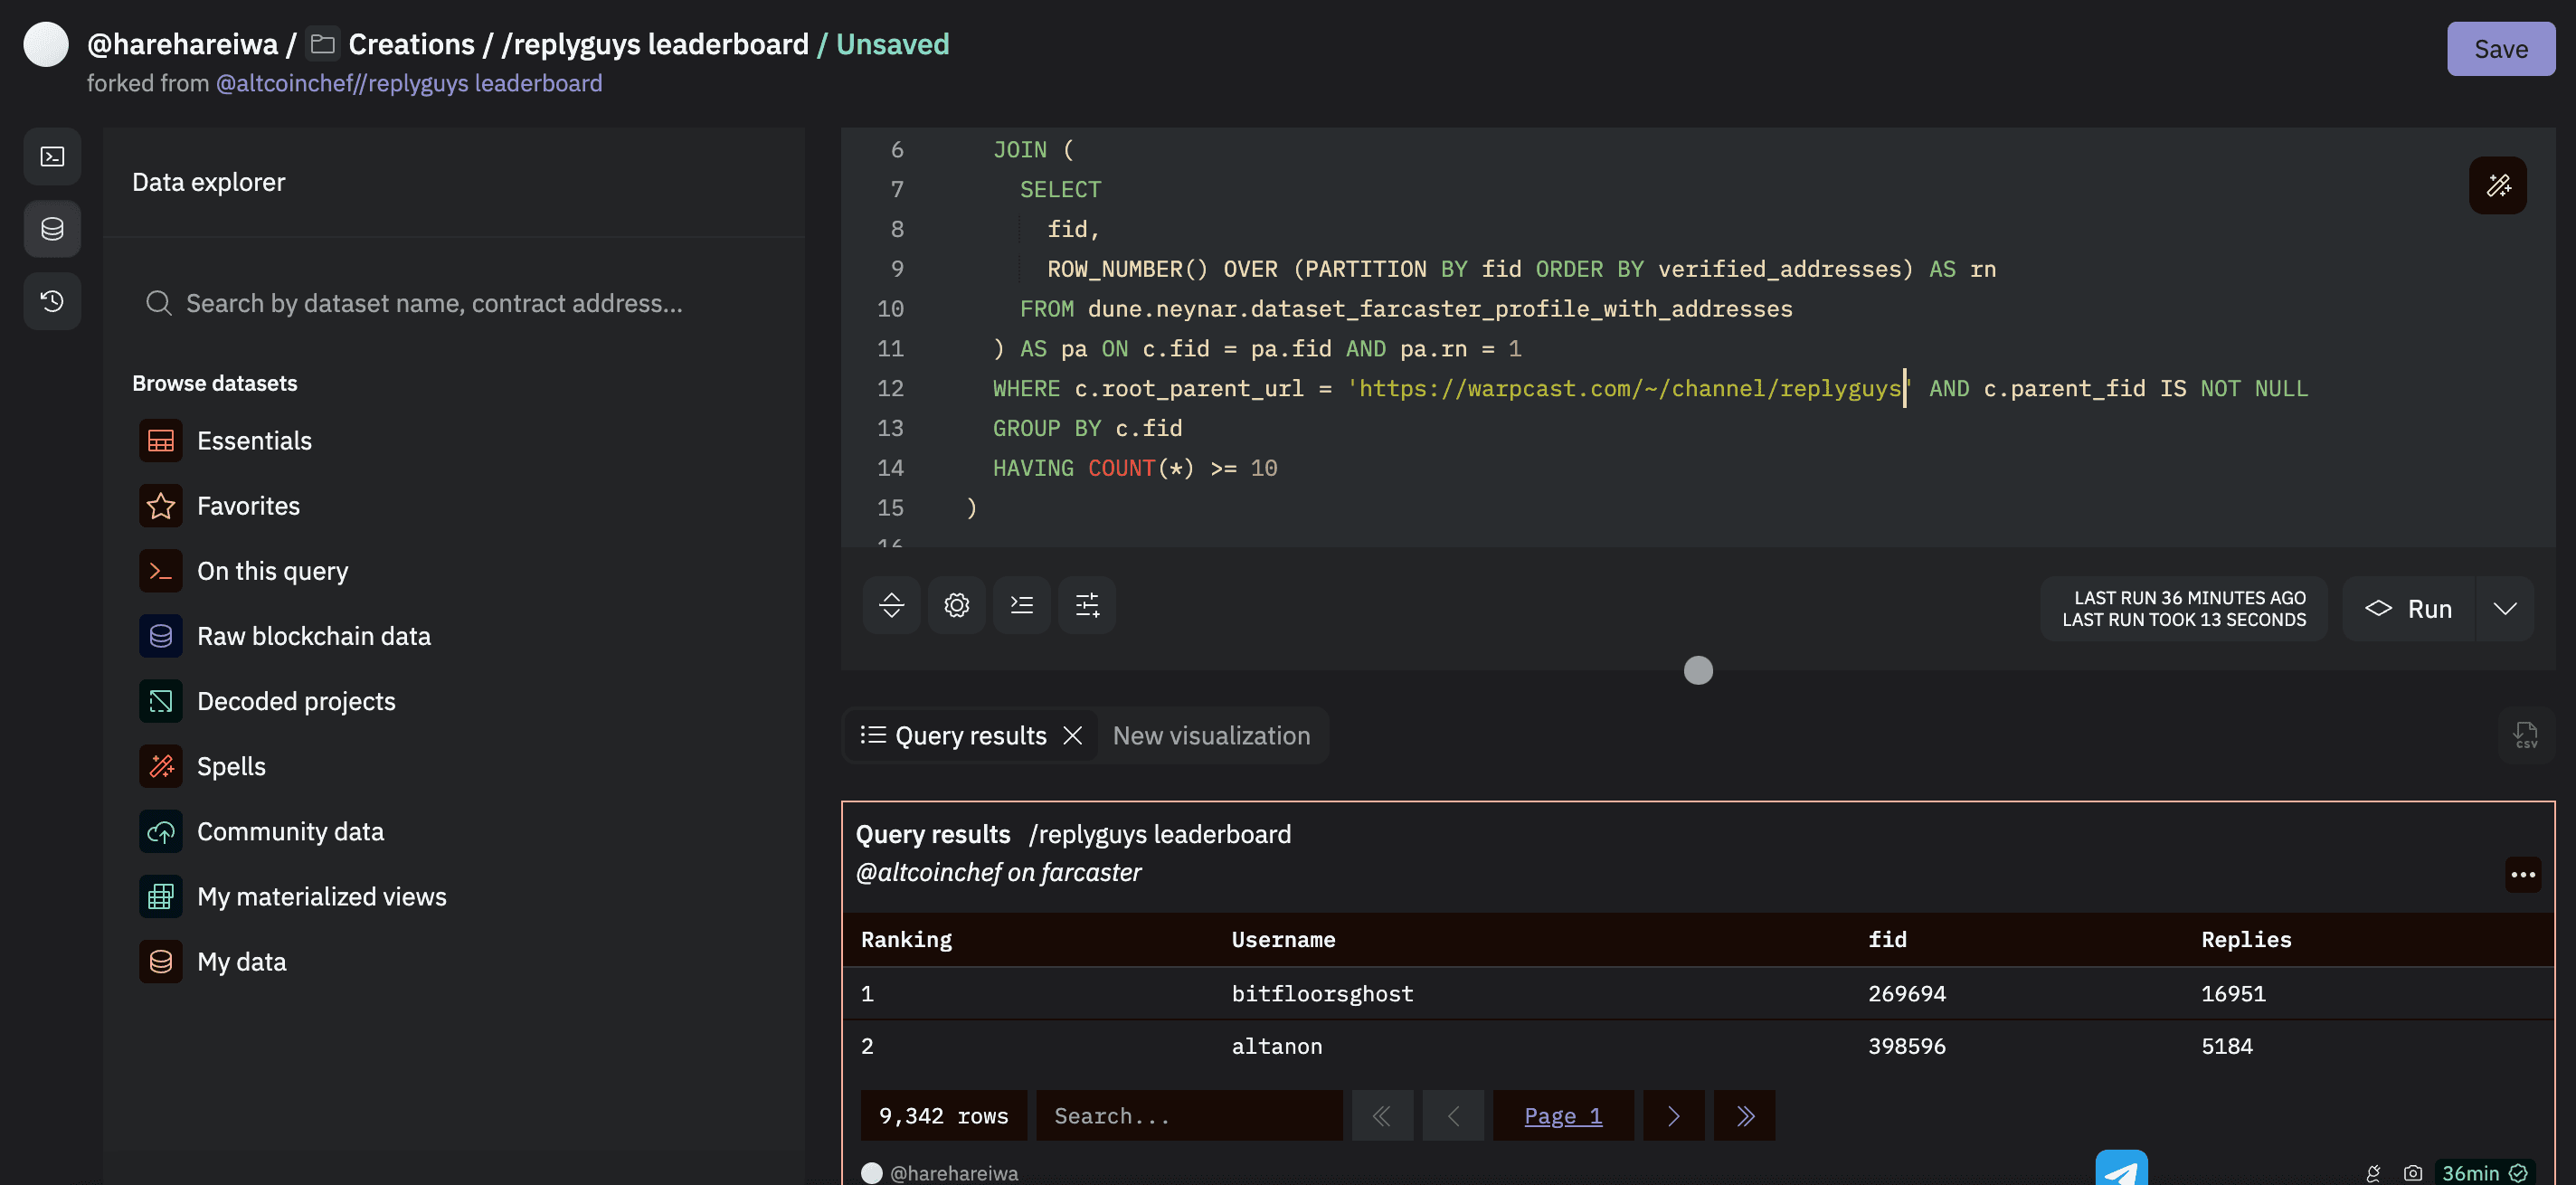Open the version history sidebar icon
The image size is (2576, 1185).
point(52,301)
